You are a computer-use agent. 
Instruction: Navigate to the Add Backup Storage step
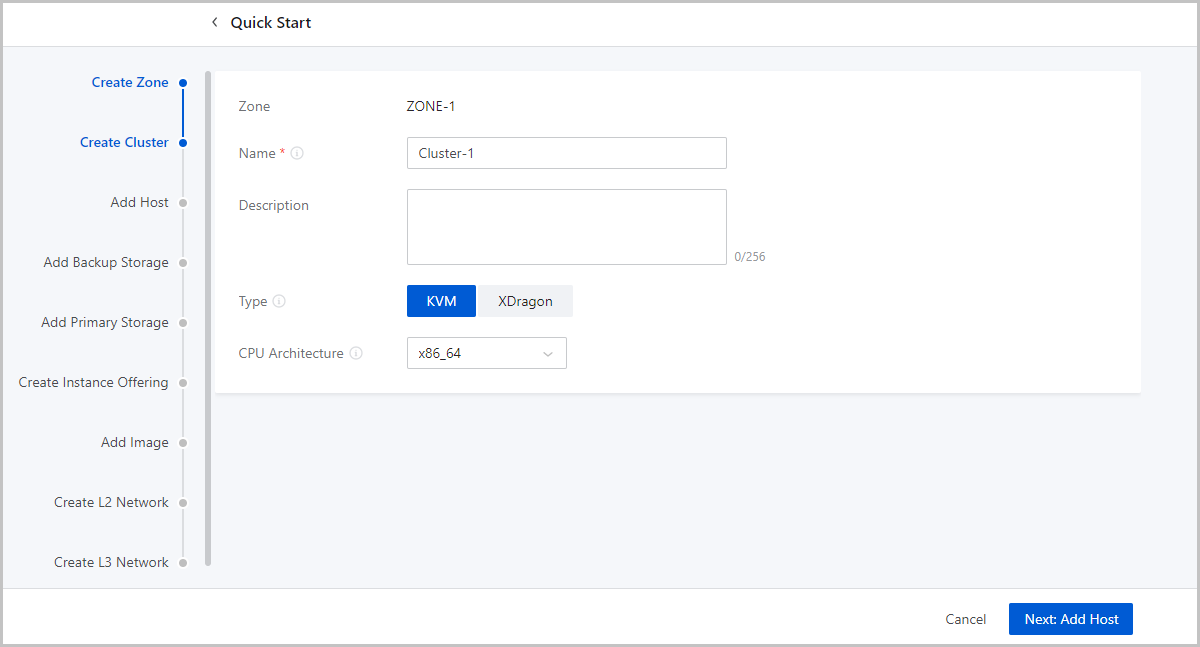(183, 262)
